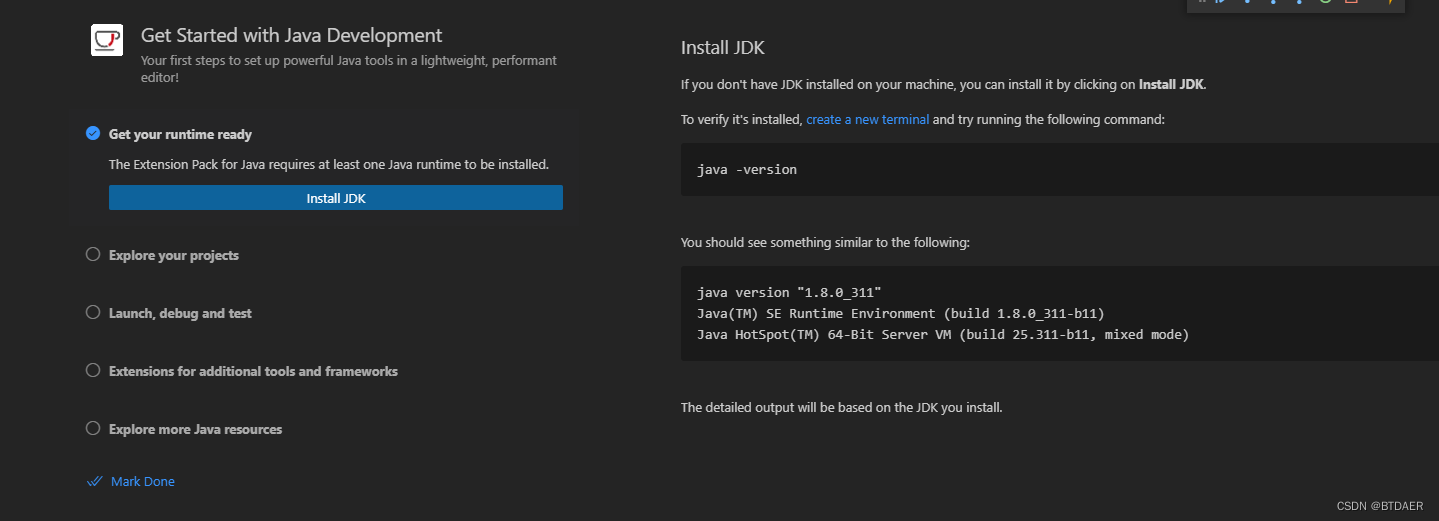This screenshot has width=1439, height=521.
Task: Click the debug Step Out icon
Action: [x=1299, y=3]
